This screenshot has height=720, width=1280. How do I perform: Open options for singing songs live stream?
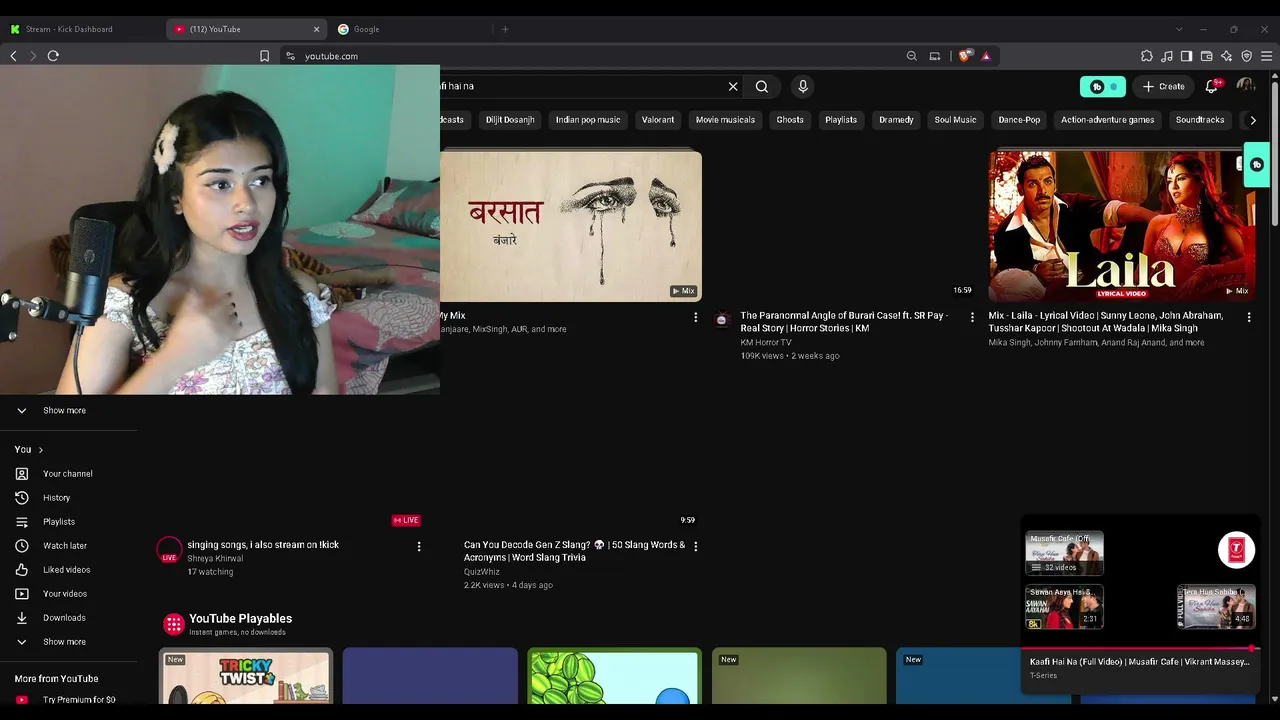click(x=419, y=546)
